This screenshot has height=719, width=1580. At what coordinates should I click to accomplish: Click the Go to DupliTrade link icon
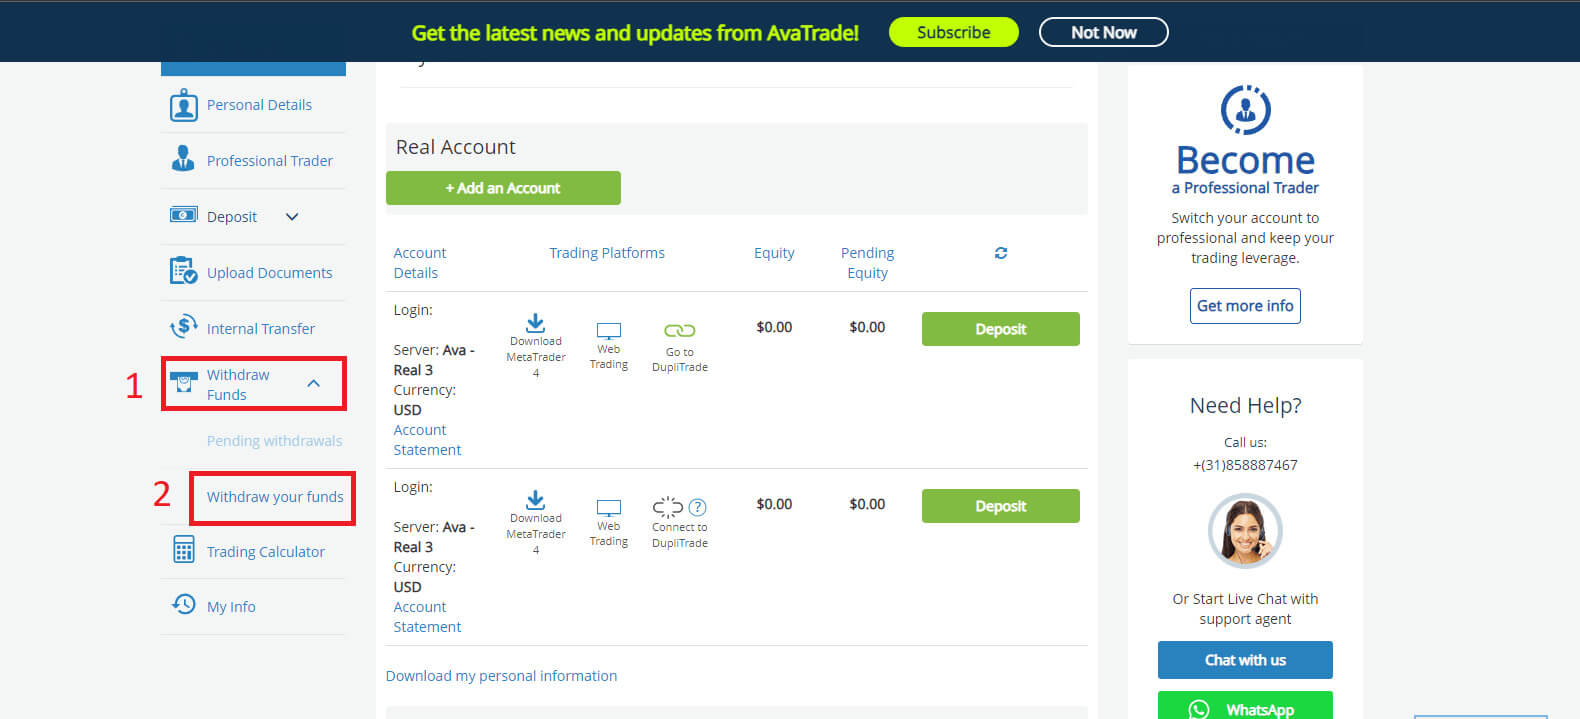(679, 331)
